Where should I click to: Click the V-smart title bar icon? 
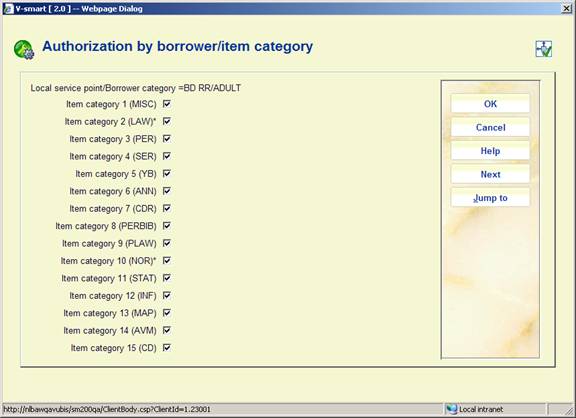click(x=8, y=8)
